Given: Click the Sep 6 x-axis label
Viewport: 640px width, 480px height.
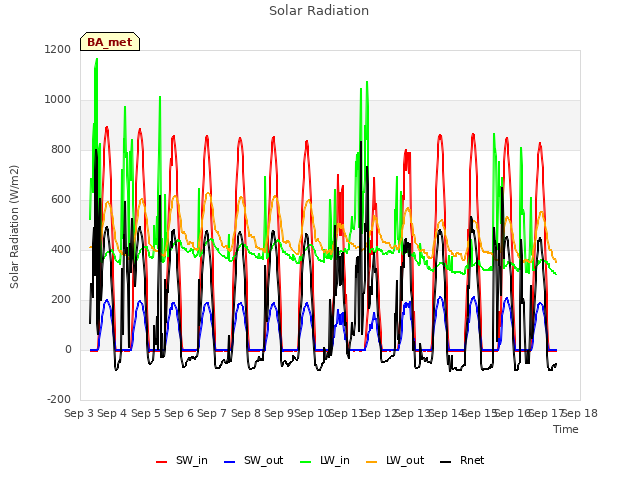Looking at the screenshot, I should click(179, 413).
